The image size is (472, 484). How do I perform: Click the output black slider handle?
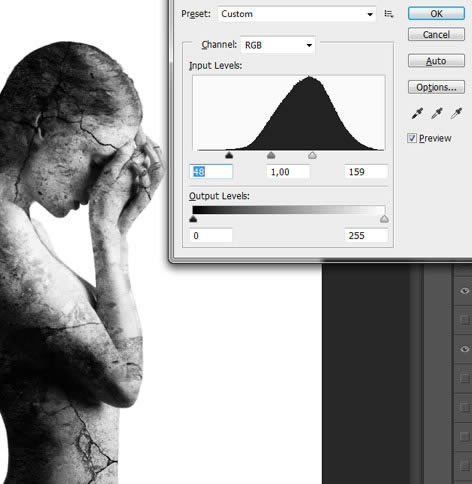click(x=193, y=219)
